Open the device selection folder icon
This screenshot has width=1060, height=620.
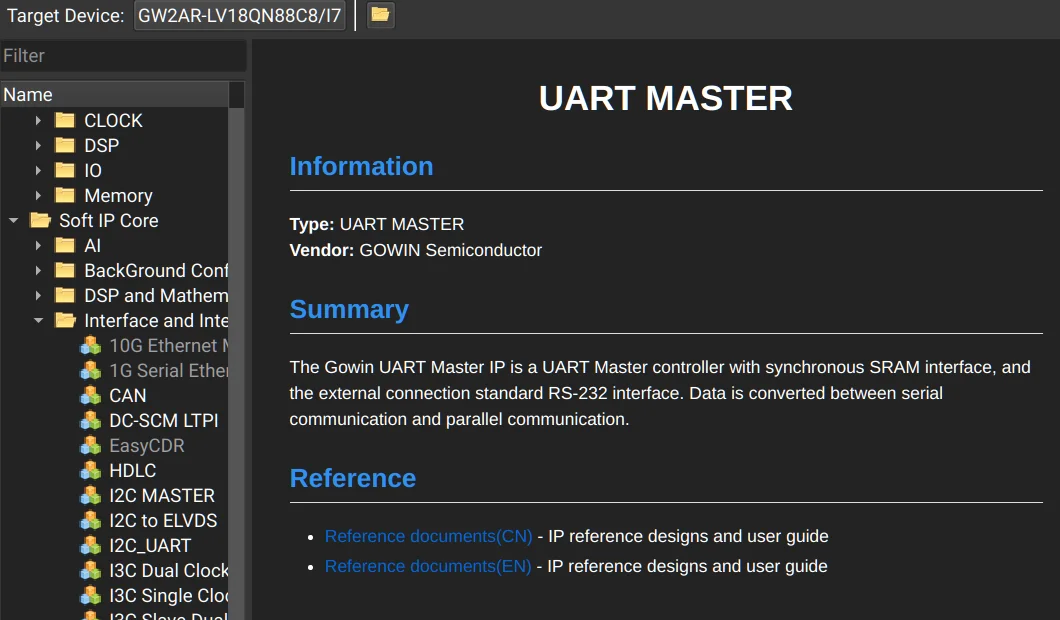click(x=380, y=15)
